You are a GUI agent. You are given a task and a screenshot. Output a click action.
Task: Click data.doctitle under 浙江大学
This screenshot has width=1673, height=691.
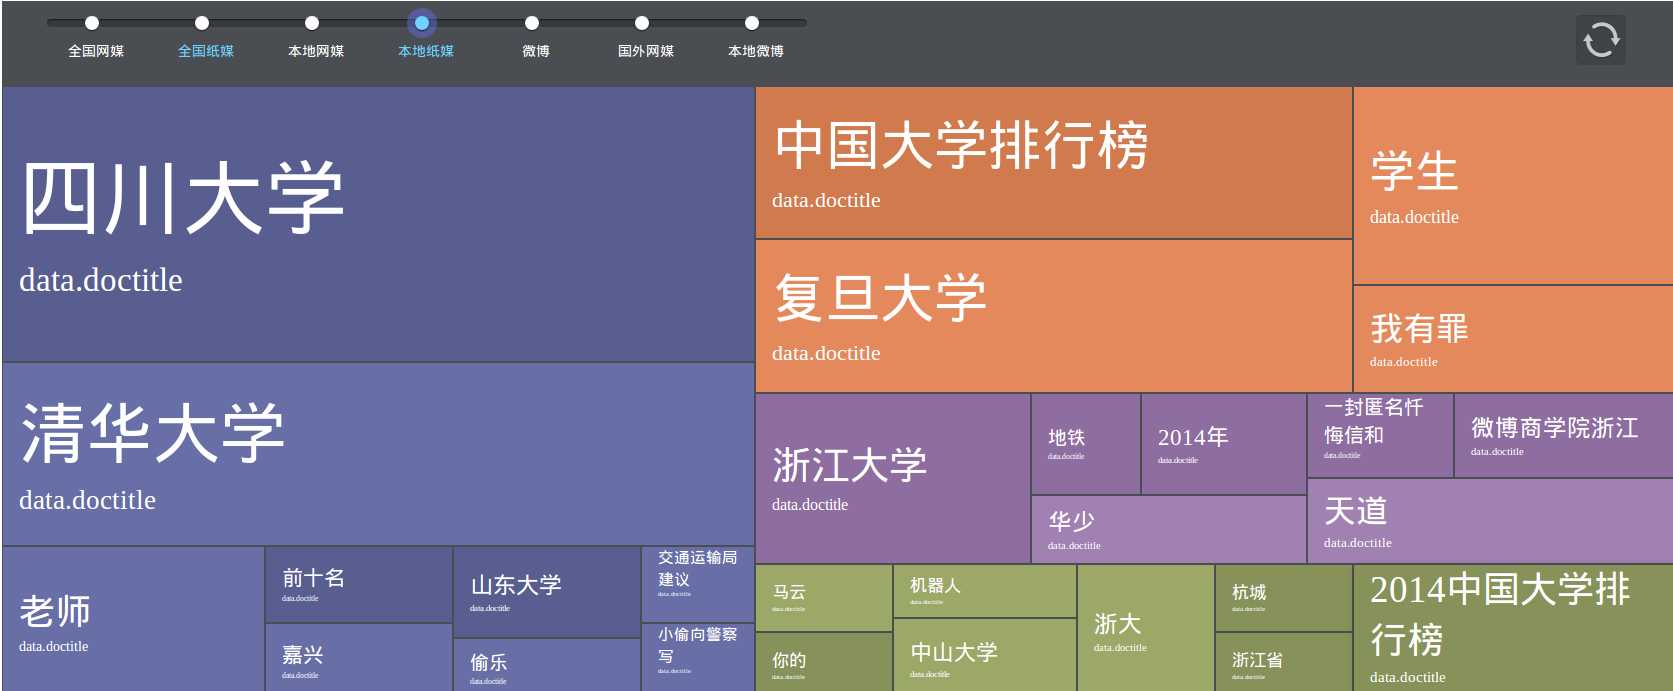click(x=810, y=505)
